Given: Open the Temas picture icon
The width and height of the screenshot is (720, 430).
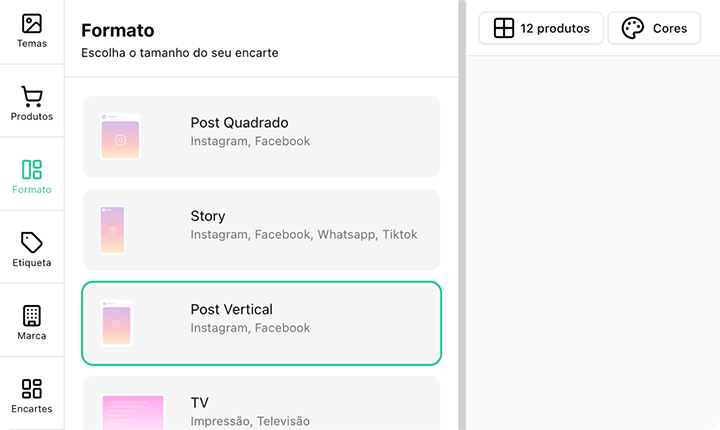Looking at the screenshot, I should (32, 24).
